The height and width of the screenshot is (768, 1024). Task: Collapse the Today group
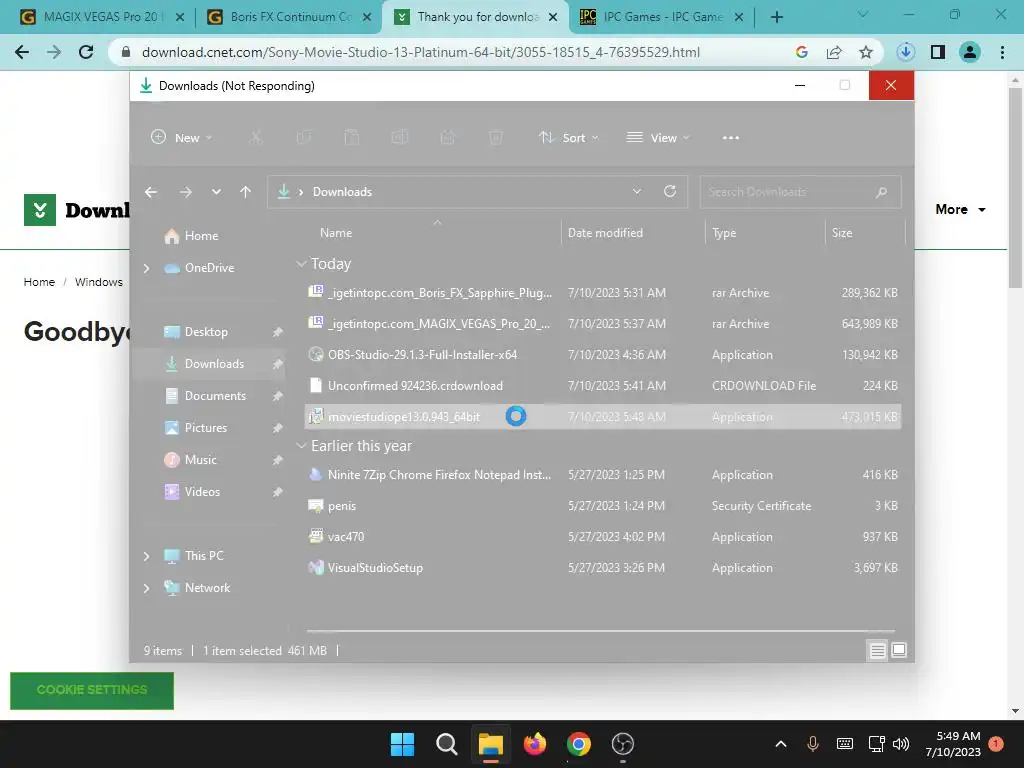coord(301,264)
